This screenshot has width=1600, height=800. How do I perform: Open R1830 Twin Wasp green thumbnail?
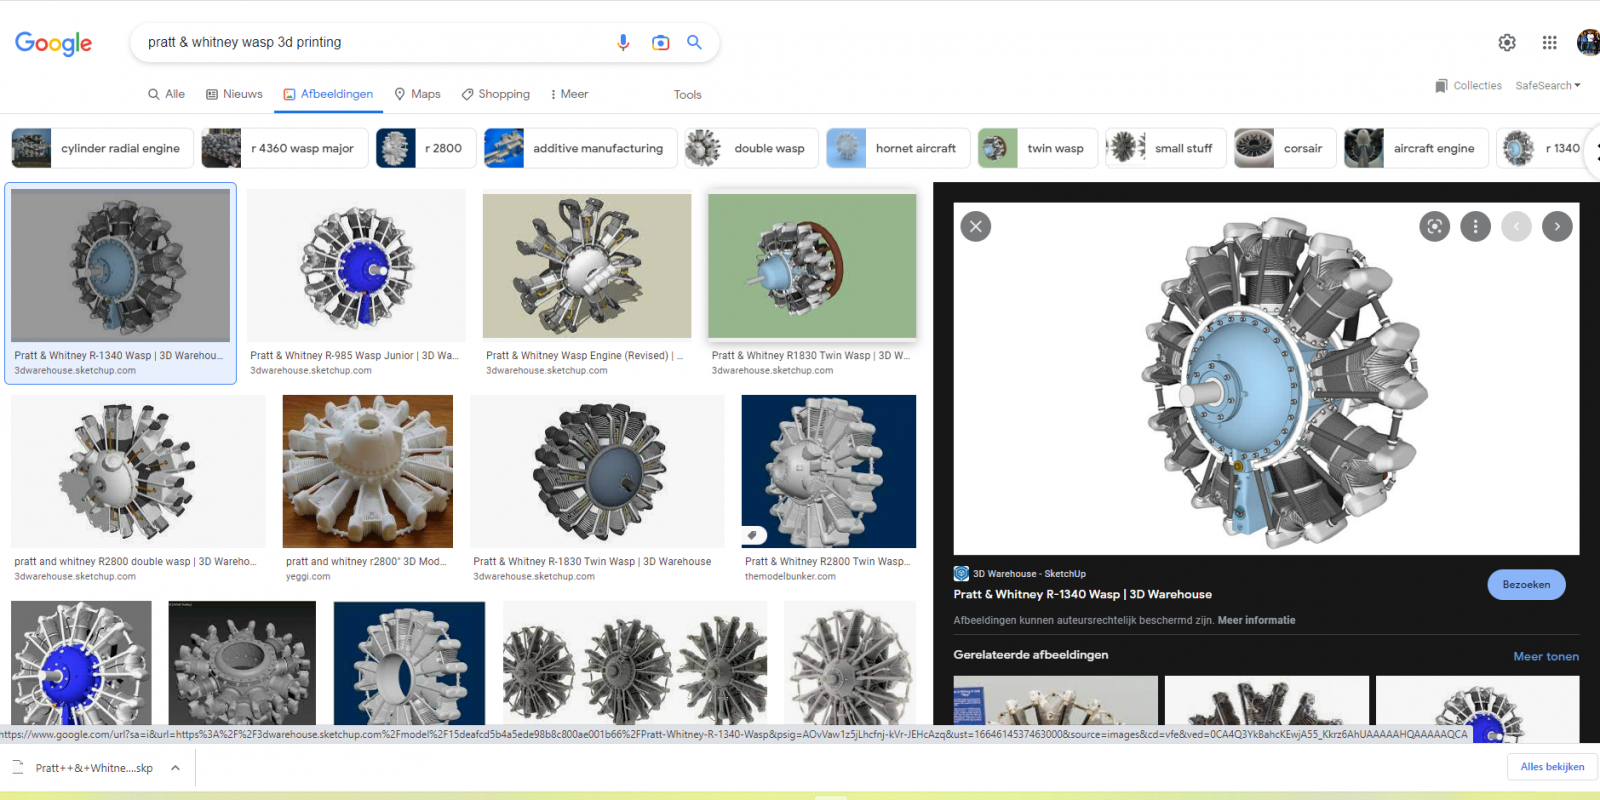coord(812,266)
